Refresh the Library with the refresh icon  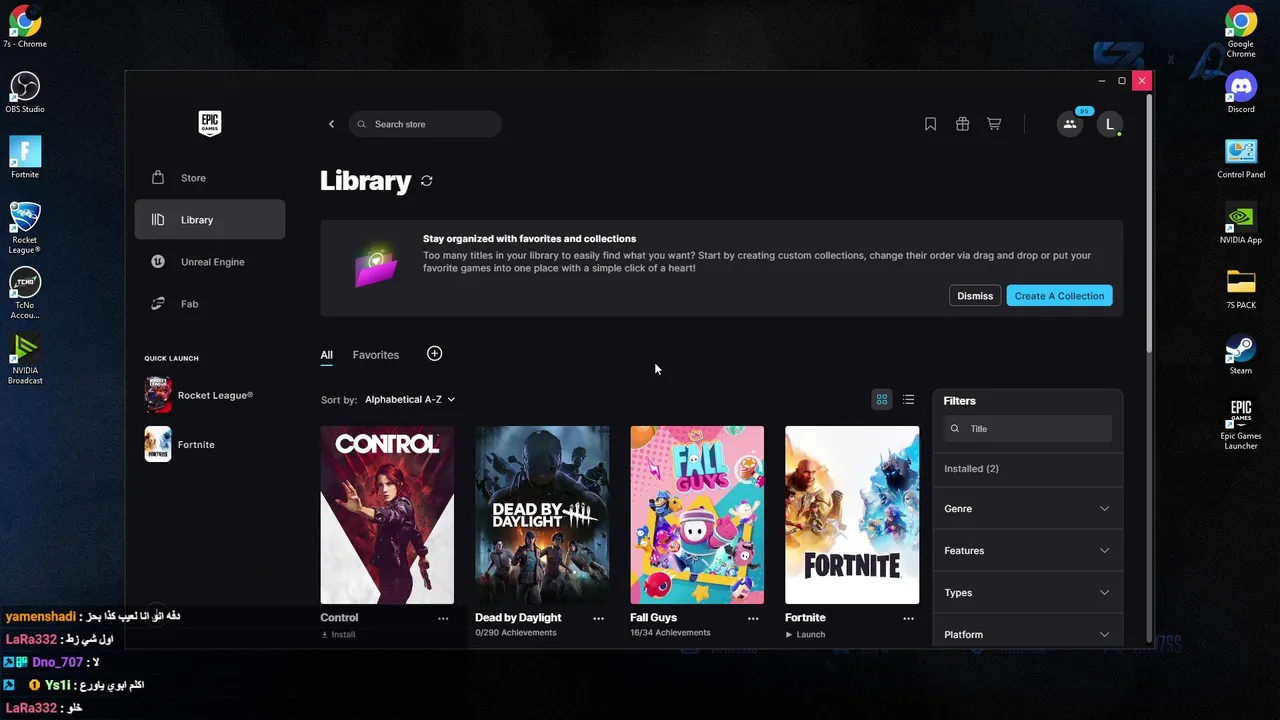click(427, 181)
